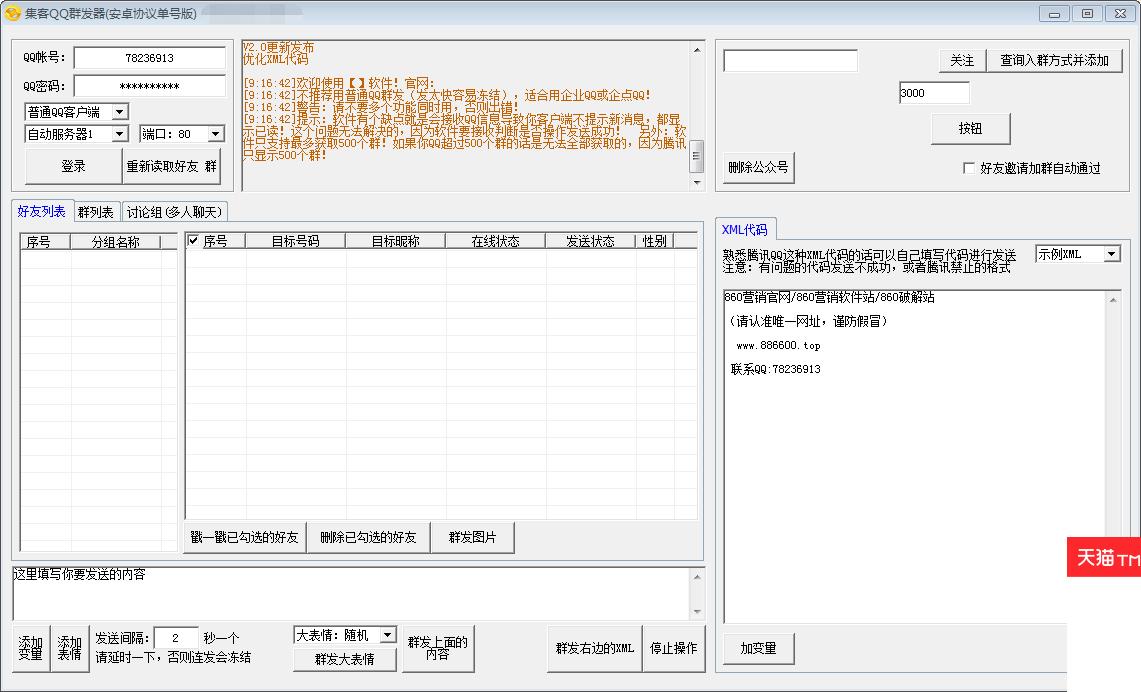Click the 集客QQ群发器 title bar icon
Screen dimensions: 1141x692
[x=11, y=13]
